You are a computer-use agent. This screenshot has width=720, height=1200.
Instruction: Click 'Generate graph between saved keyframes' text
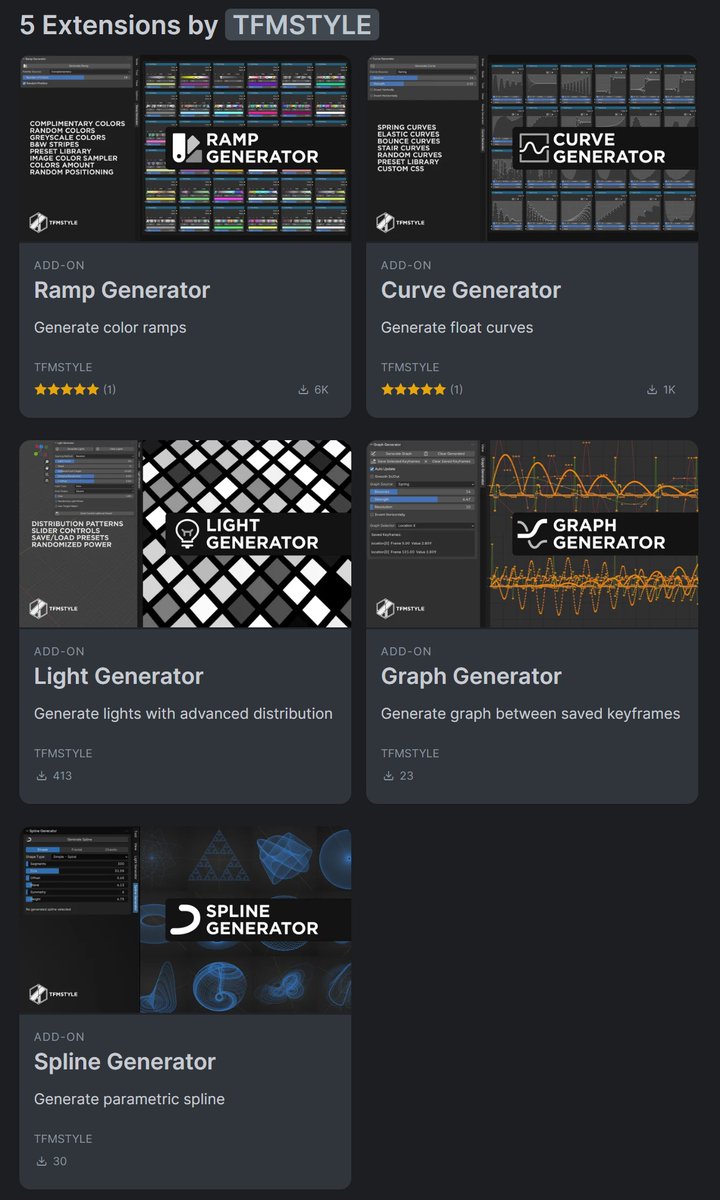(530, 714)
